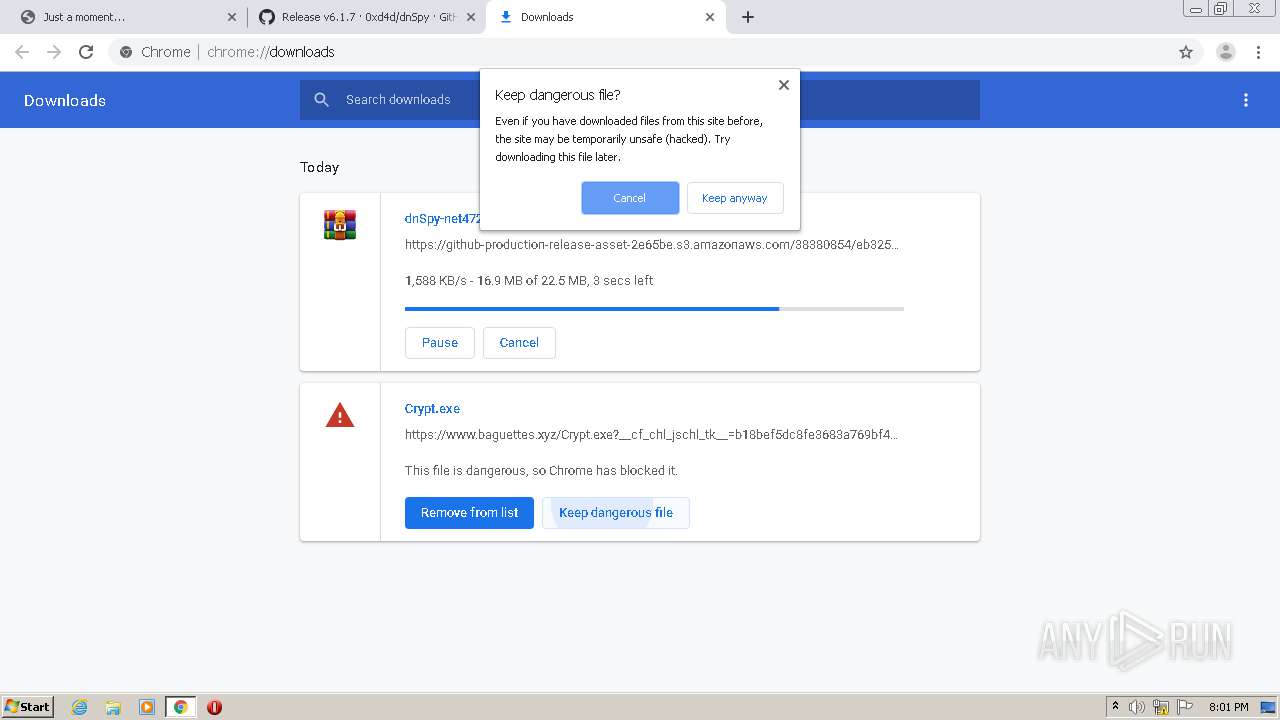
Task: Open the Windows Start menu
Action: click(28, 707)
